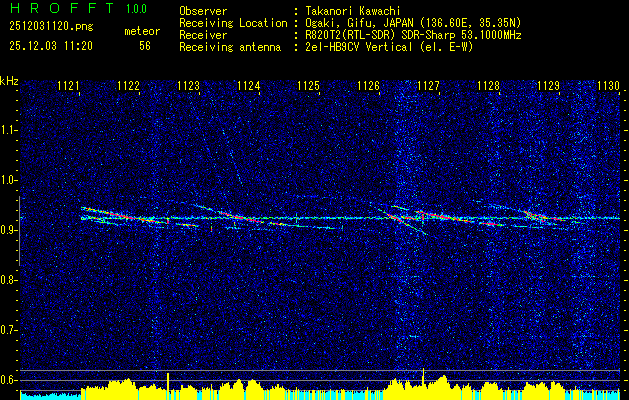Click the time marker 1126
629x400 pixels.
(x=369, y=86)
